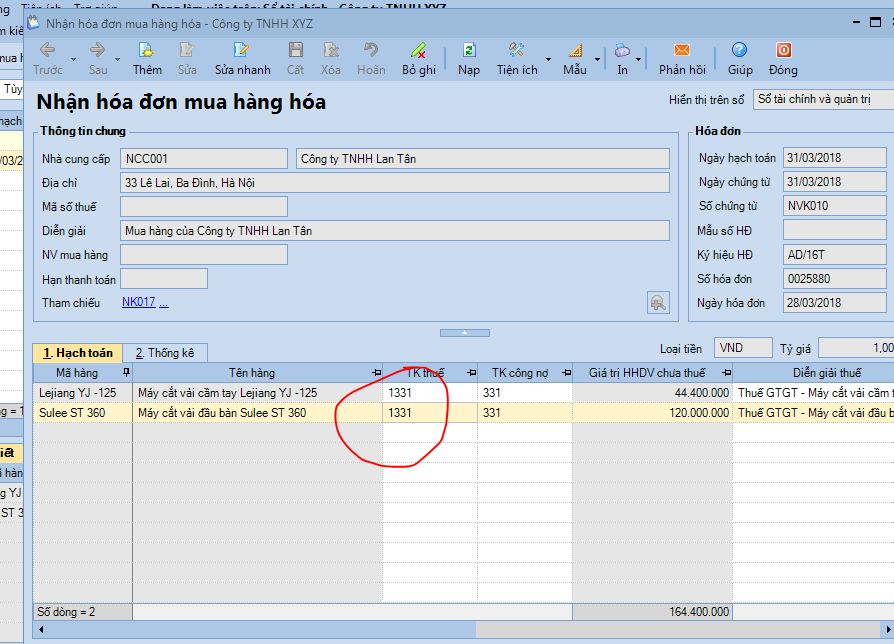
Task: Expand the In print dropdown arrow
Action: coord(639,59)
